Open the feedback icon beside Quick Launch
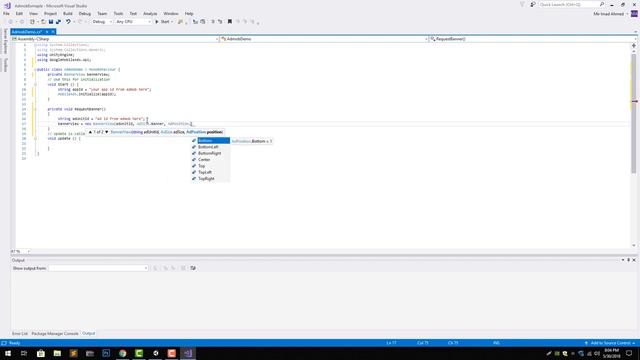Screen dimensions: 640x360 click(x=533, y=4)
